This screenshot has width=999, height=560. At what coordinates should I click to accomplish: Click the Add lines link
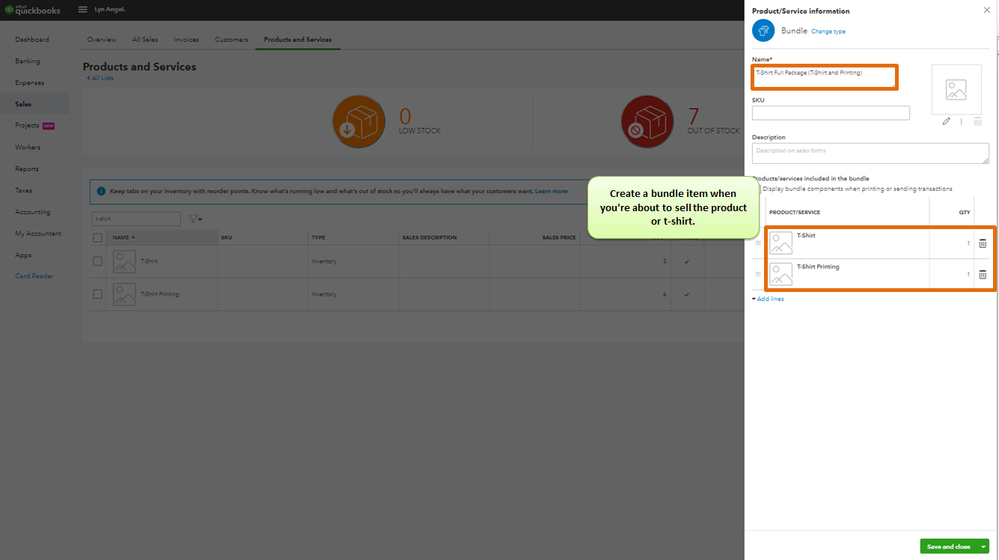tap(768, 299)
